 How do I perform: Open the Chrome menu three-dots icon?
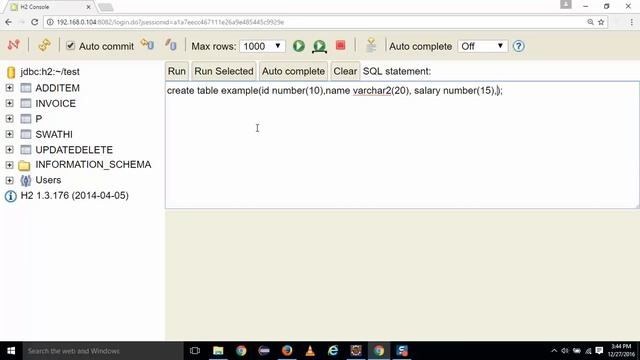tap(631, 22)
